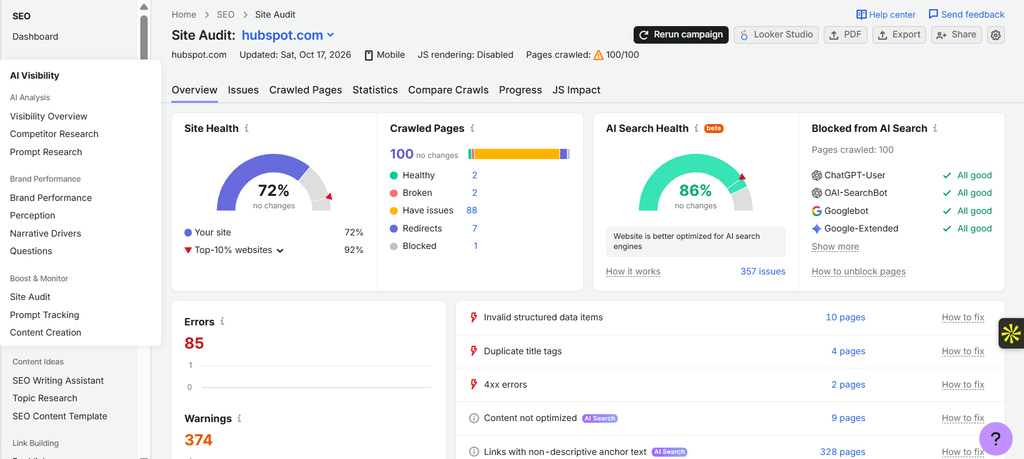Click the Export button
This screenshot has height=459, width=1024.
(x=899, y=35)
